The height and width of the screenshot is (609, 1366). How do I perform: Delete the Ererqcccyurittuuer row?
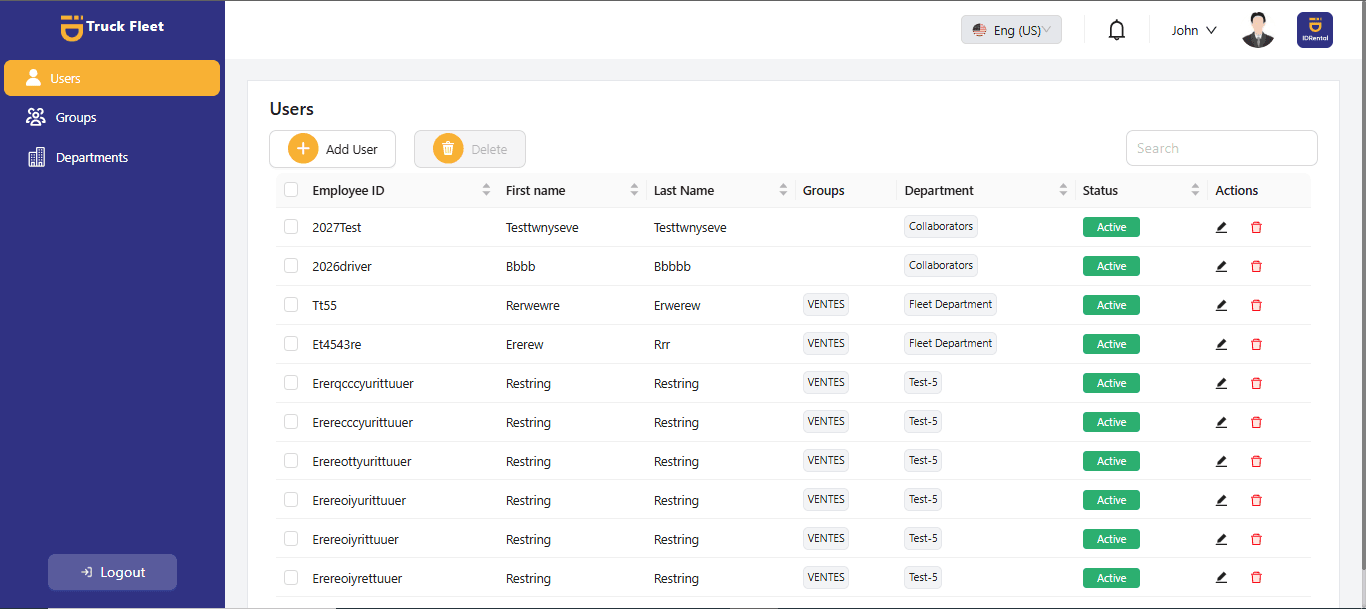click(x=1256, y=383)
